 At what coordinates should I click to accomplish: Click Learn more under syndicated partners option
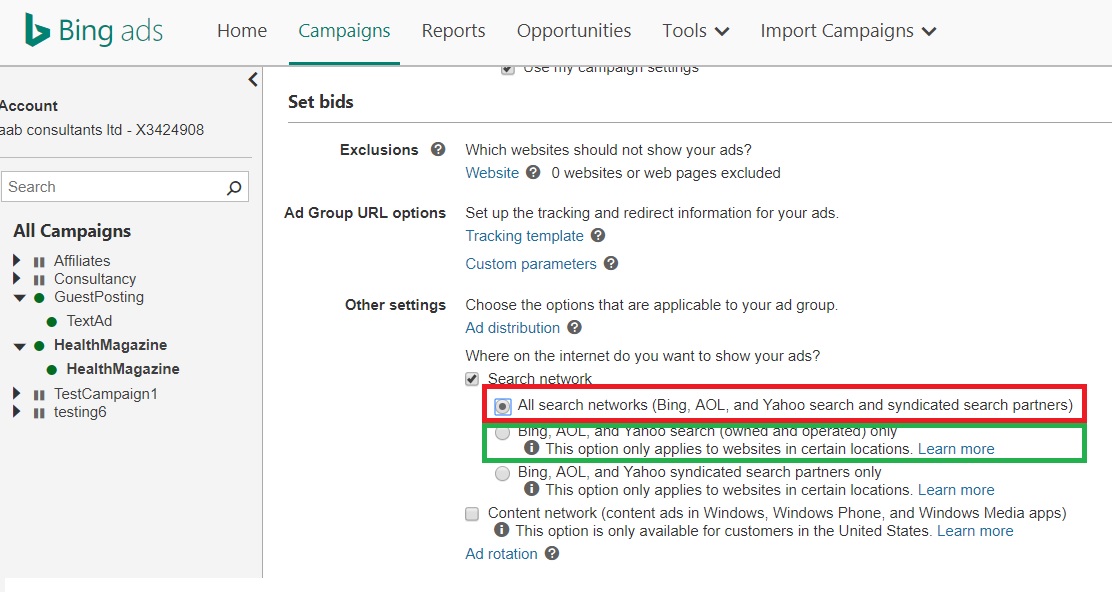click(956, 490)
